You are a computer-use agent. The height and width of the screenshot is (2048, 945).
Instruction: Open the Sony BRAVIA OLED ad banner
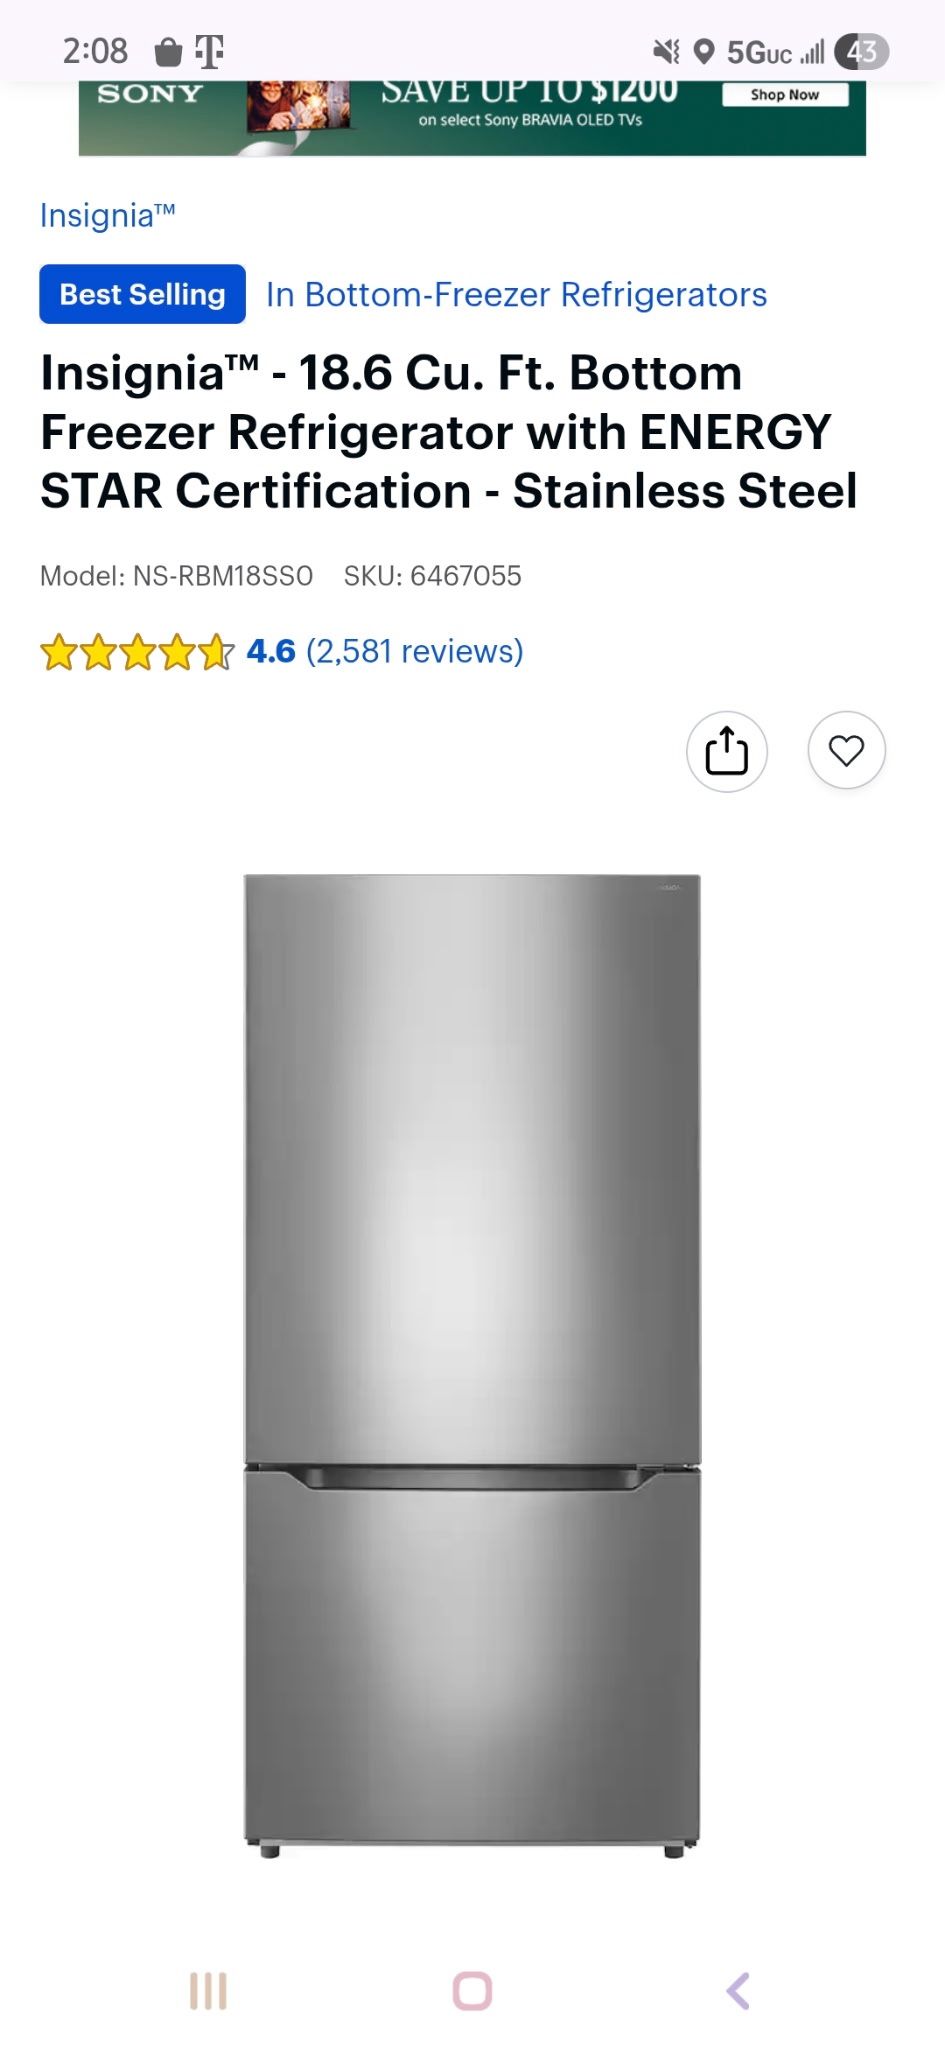472,117
